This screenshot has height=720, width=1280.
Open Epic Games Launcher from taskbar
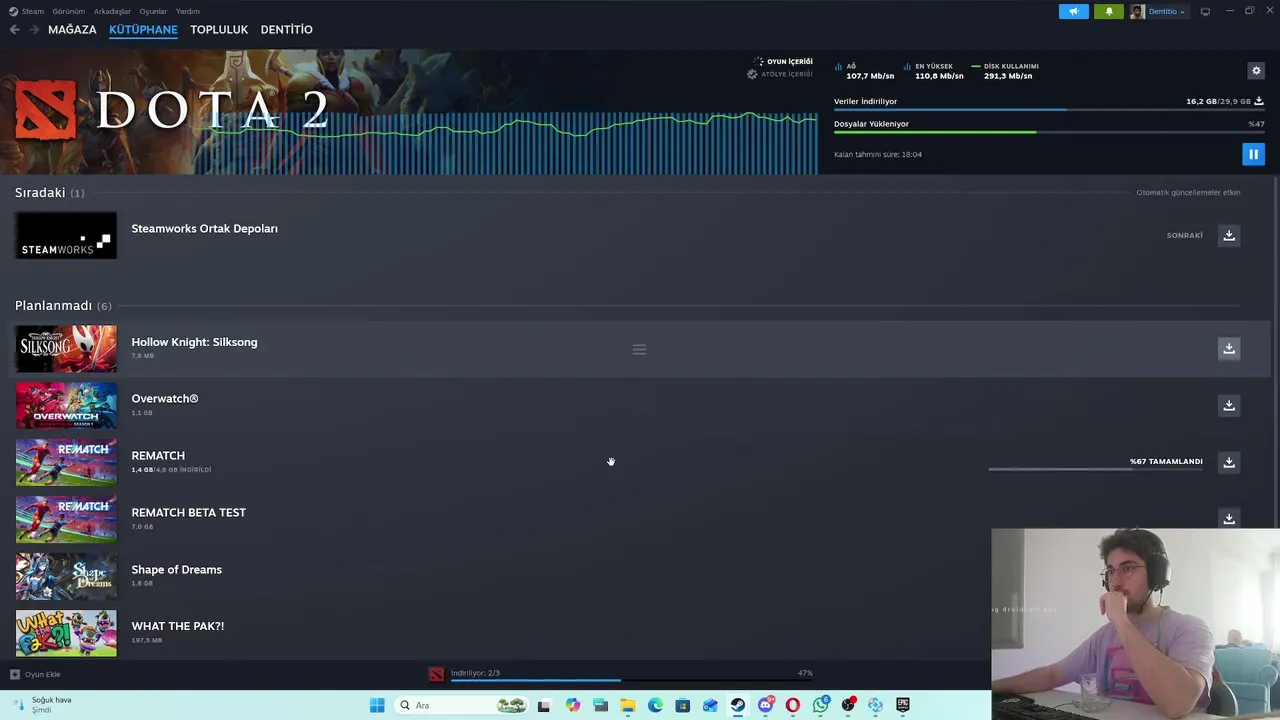[903, 705]
